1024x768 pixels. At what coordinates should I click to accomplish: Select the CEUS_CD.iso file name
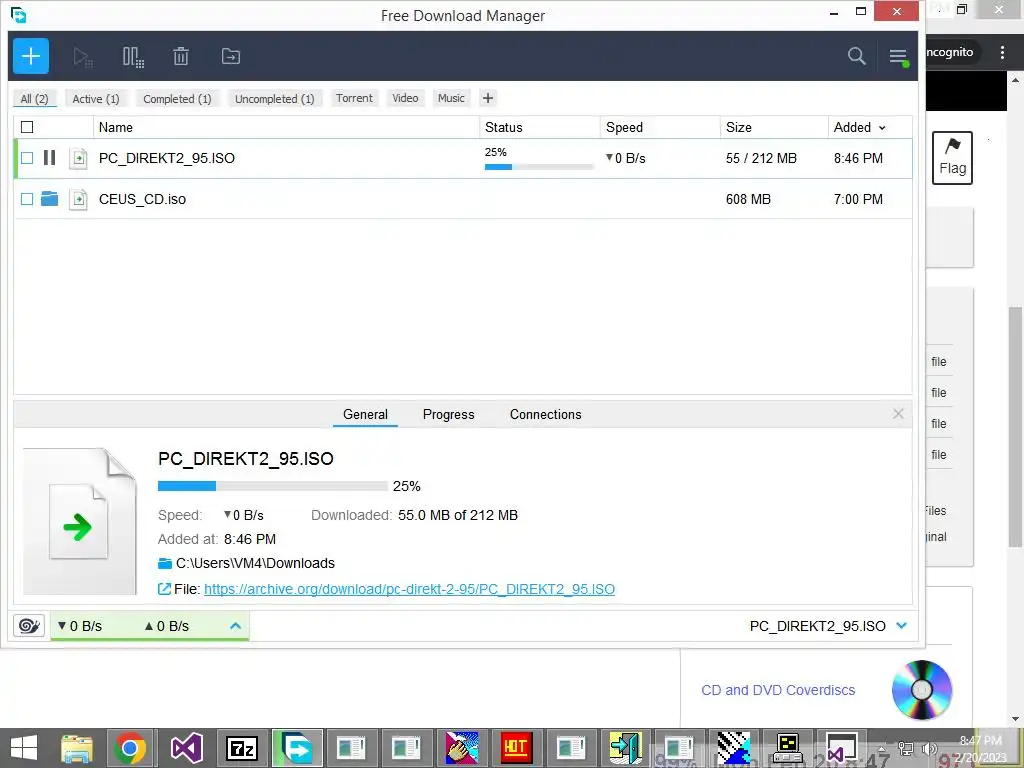coord(142,199)
